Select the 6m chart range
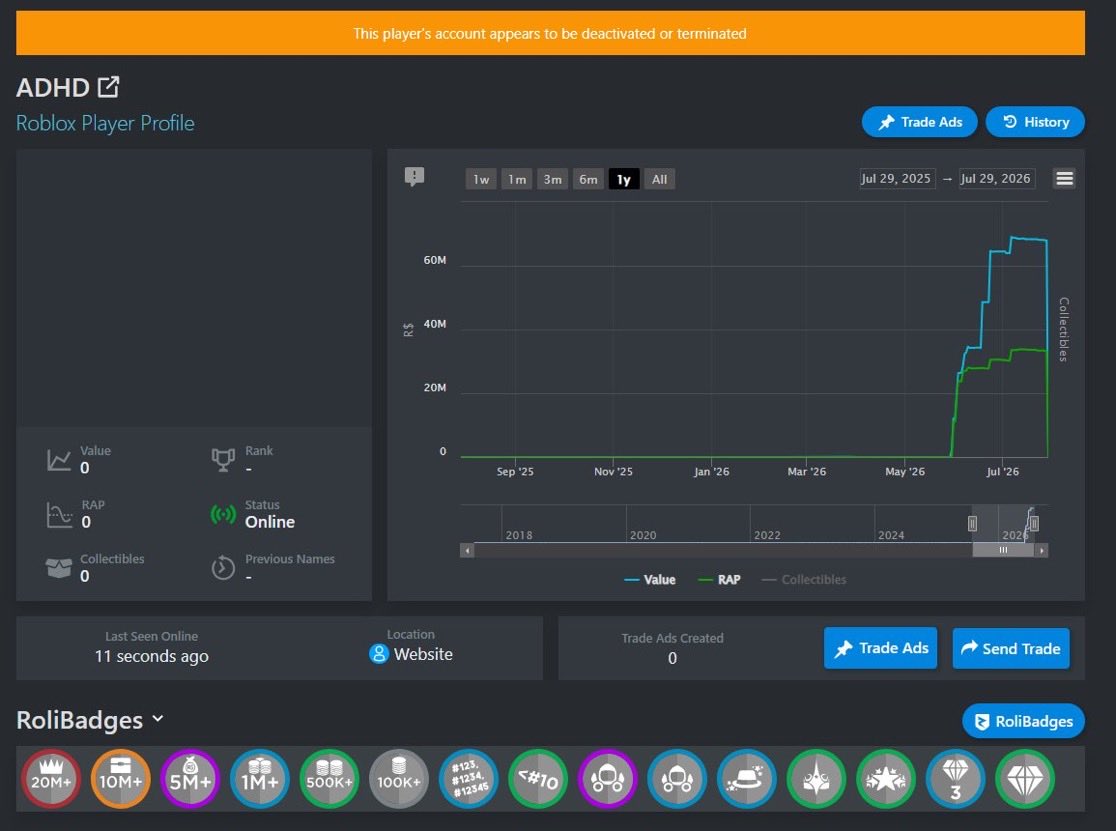The height and width of the screenshot is (831, 1116). click(x=589, y=179)
